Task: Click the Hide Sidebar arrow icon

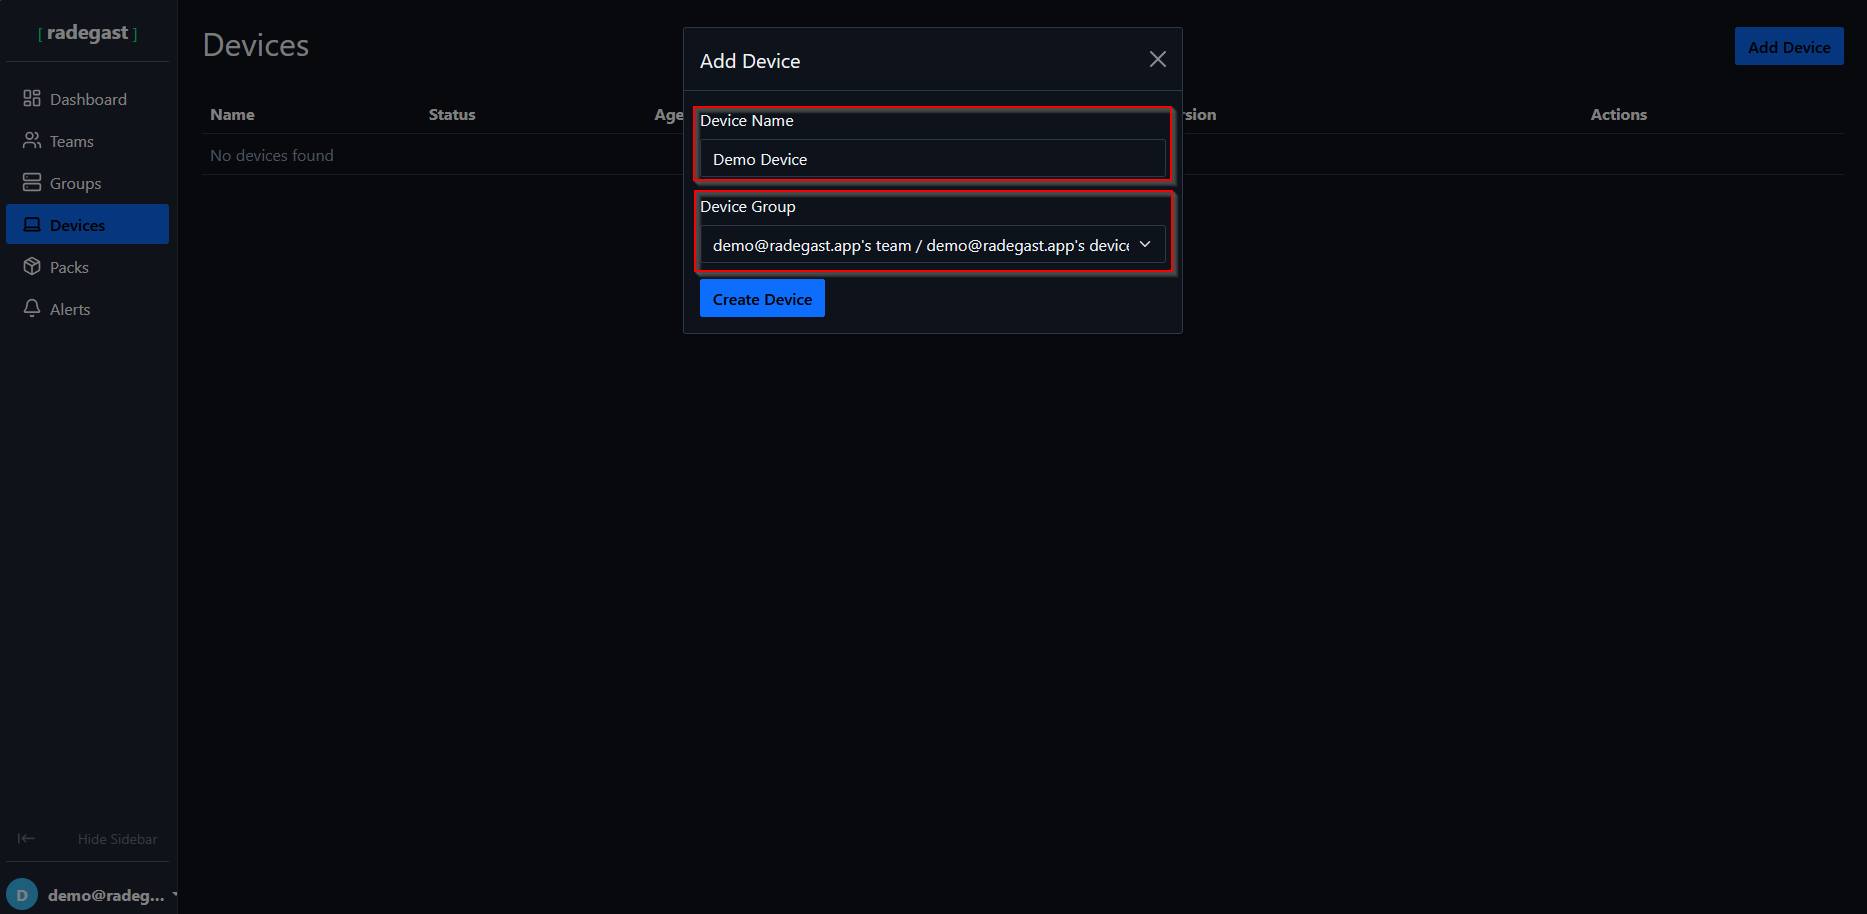Action: coord(26,838)
